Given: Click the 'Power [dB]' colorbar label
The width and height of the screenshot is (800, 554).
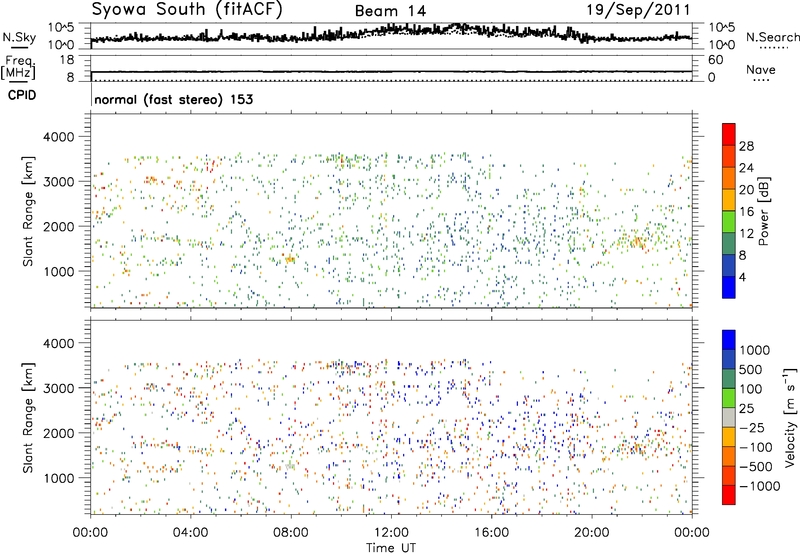Looking at the screenshot, I should tap(764, 211).
